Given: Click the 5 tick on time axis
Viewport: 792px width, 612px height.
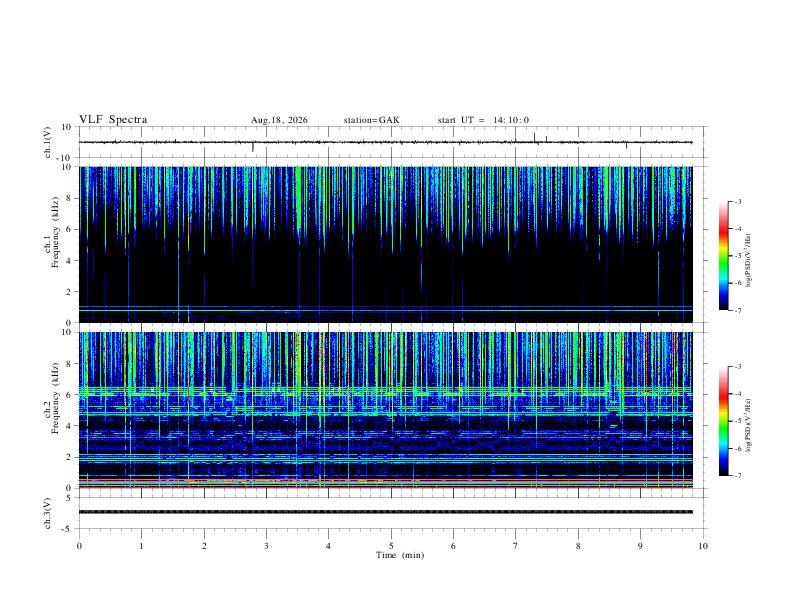Looking at the screenshot, I should tap(391, 546).
